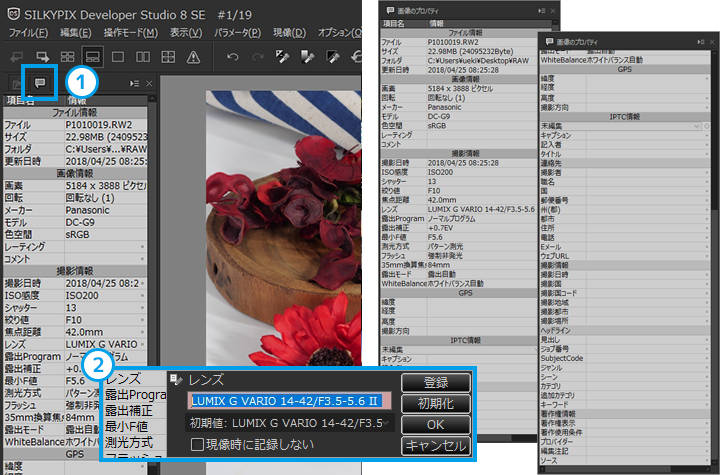Click 撮影情報 header in left panel

74,271
